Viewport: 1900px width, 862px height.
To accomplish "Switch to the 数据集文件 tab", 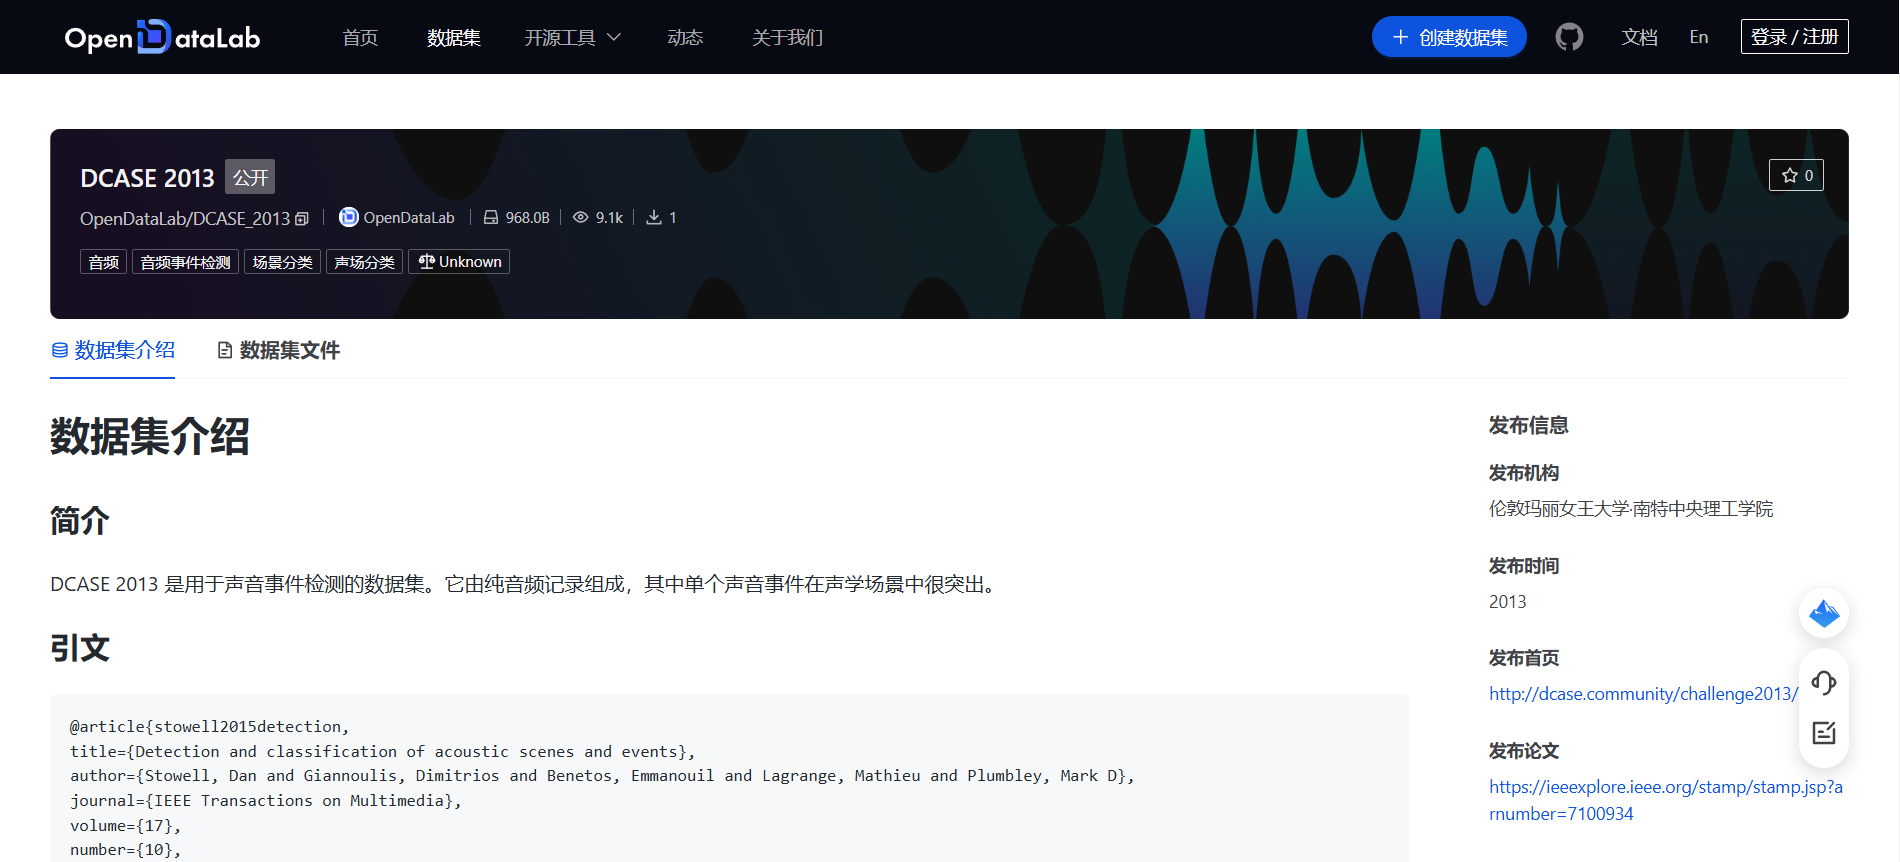I will 279,350.
